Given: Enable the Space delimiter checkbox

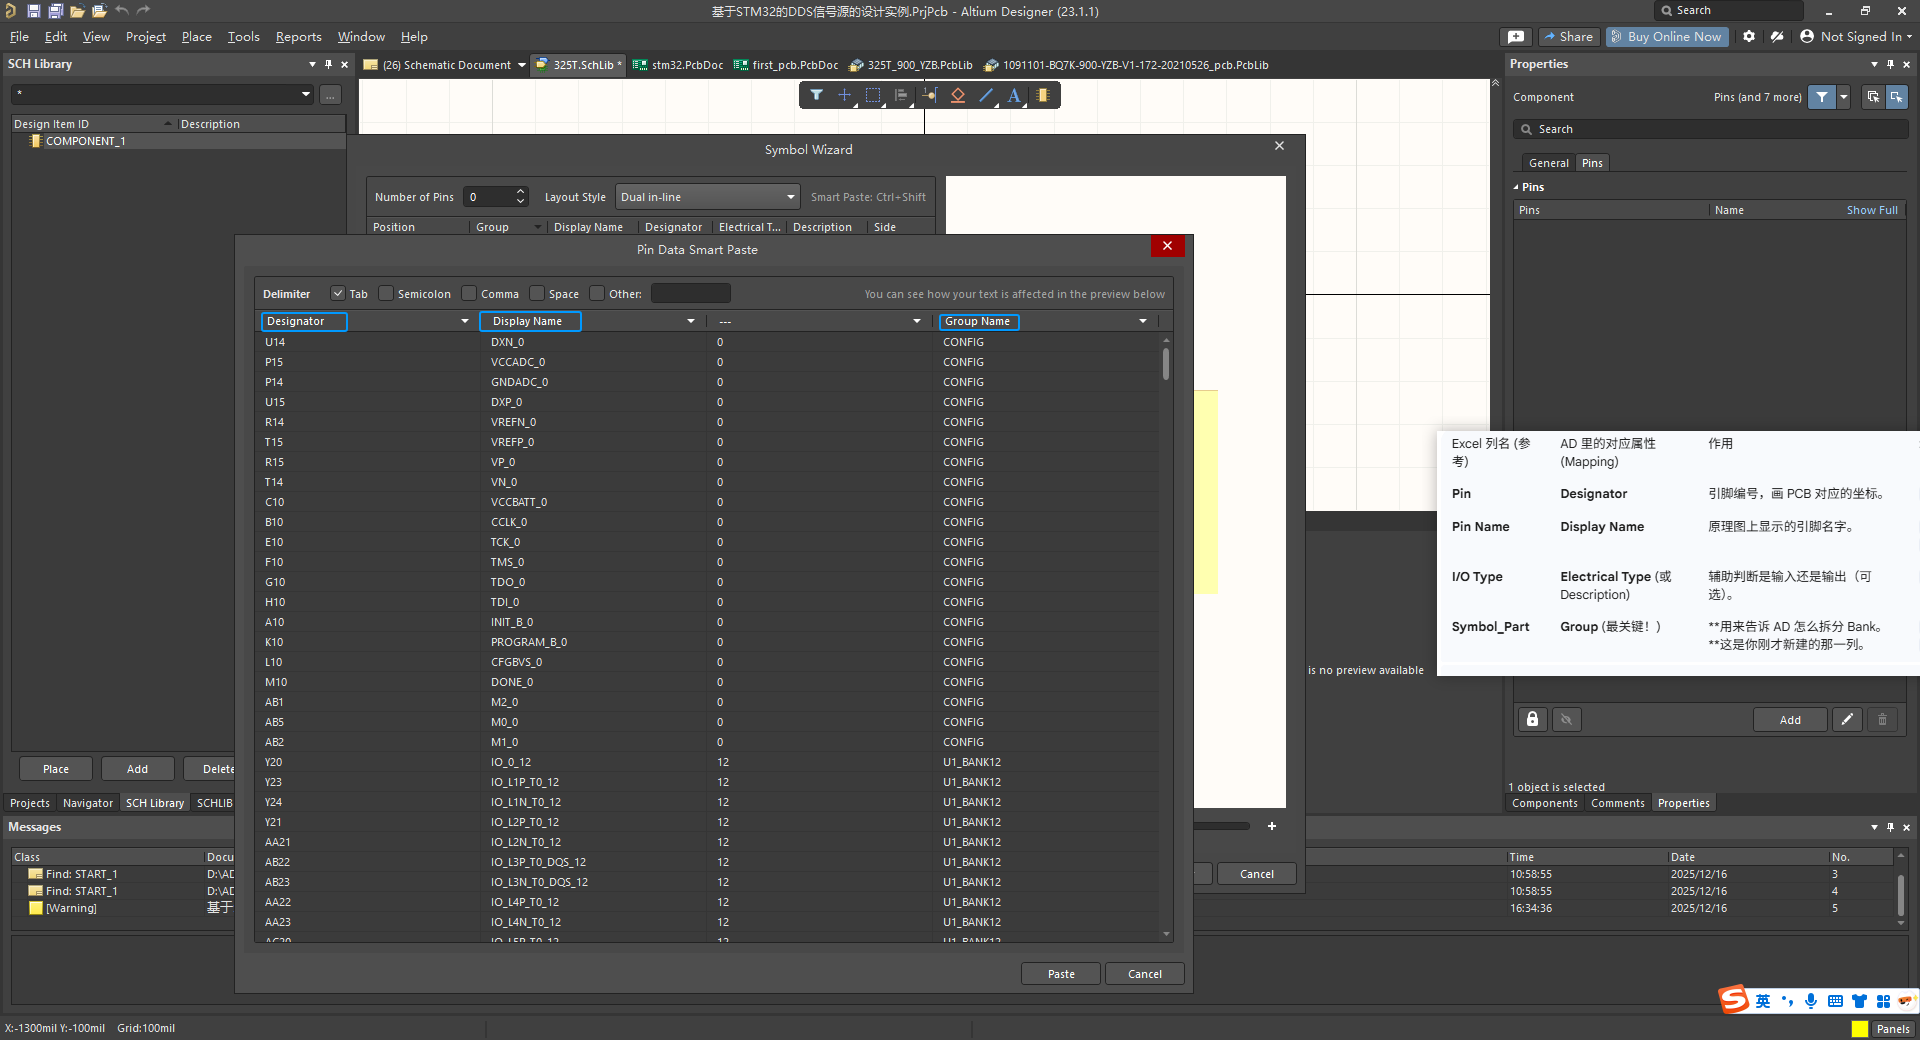Looking at the screenshot, I should (x=537, y=293).
